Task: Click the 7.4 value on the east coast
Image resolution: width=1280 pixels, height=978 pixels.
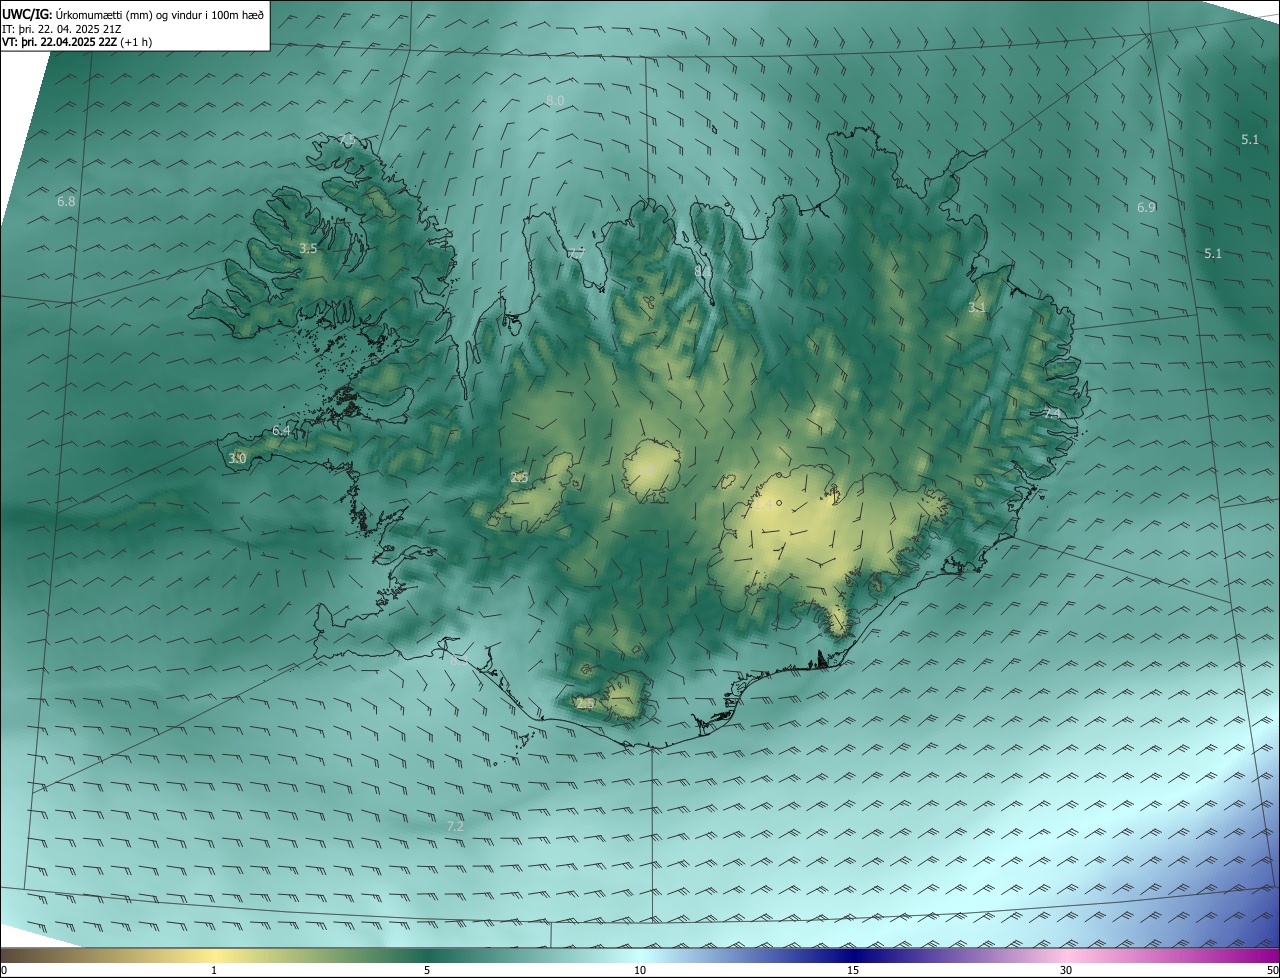Action: click(1052, 413)
